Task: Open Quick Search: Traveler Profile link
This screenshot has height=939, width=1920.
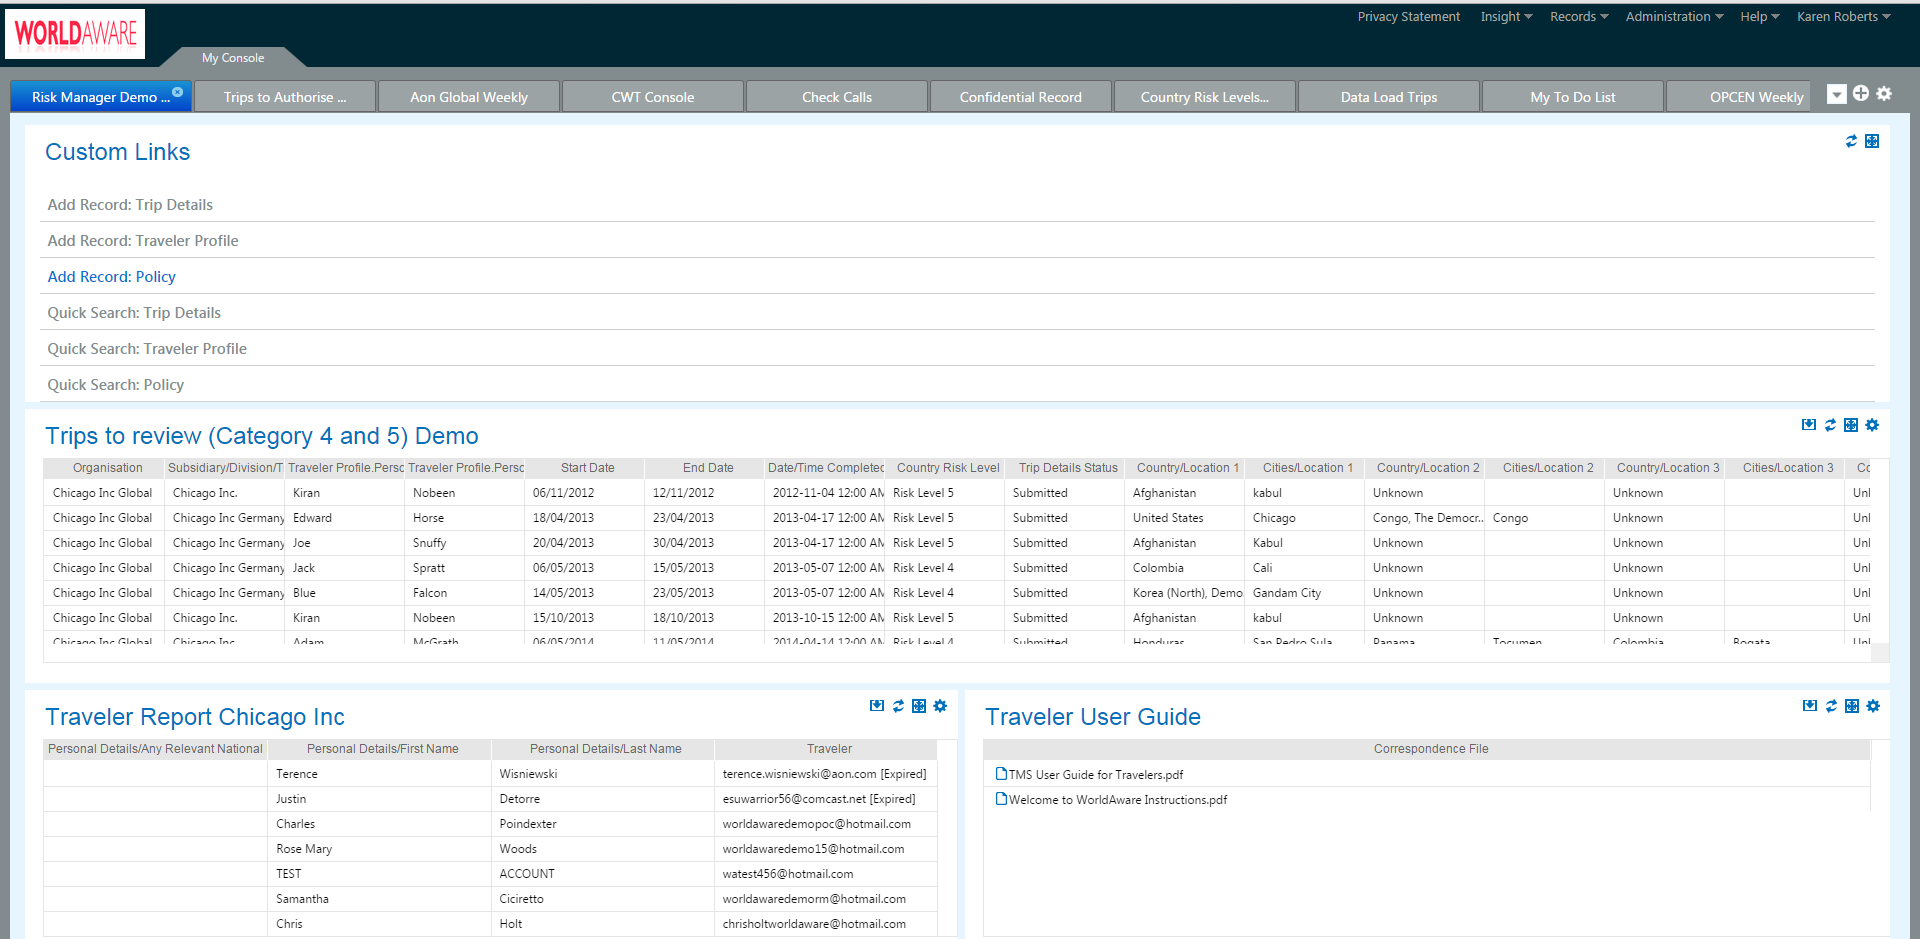Action: pyautogui.click(x=147, y=349)
